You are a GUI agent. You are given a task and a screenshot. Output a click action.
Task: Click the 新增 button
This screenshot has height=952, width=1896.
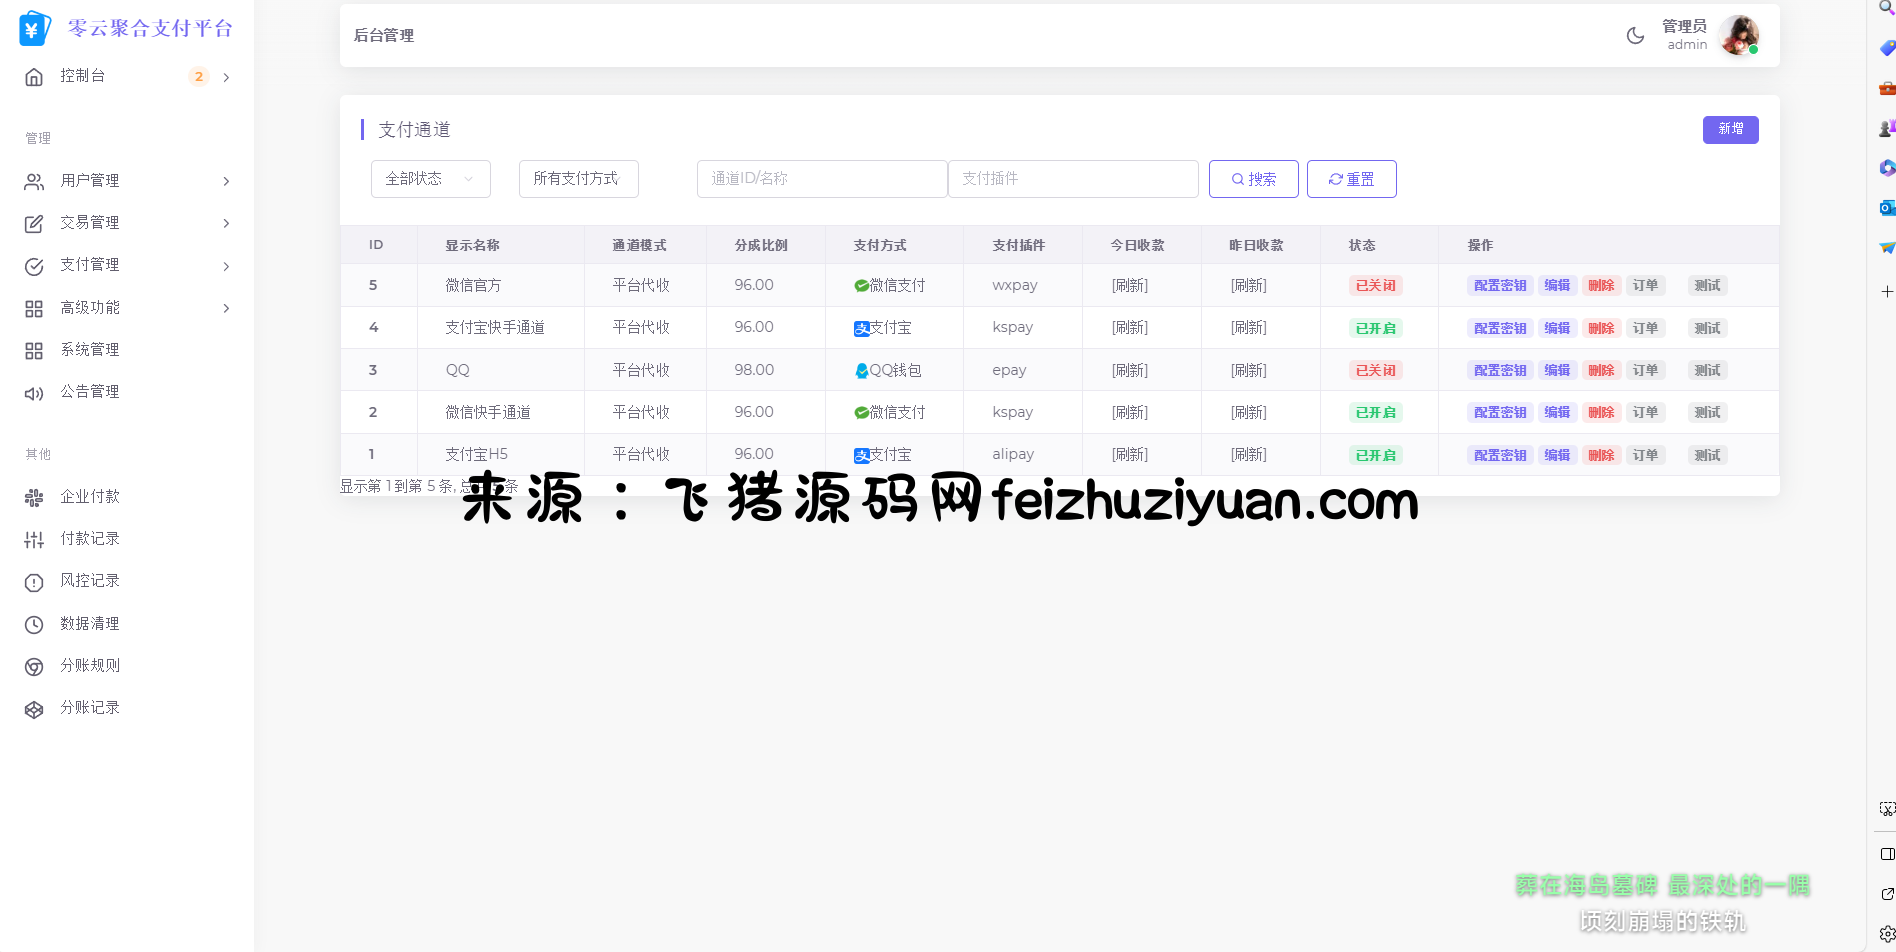[x=1730, y=130]
